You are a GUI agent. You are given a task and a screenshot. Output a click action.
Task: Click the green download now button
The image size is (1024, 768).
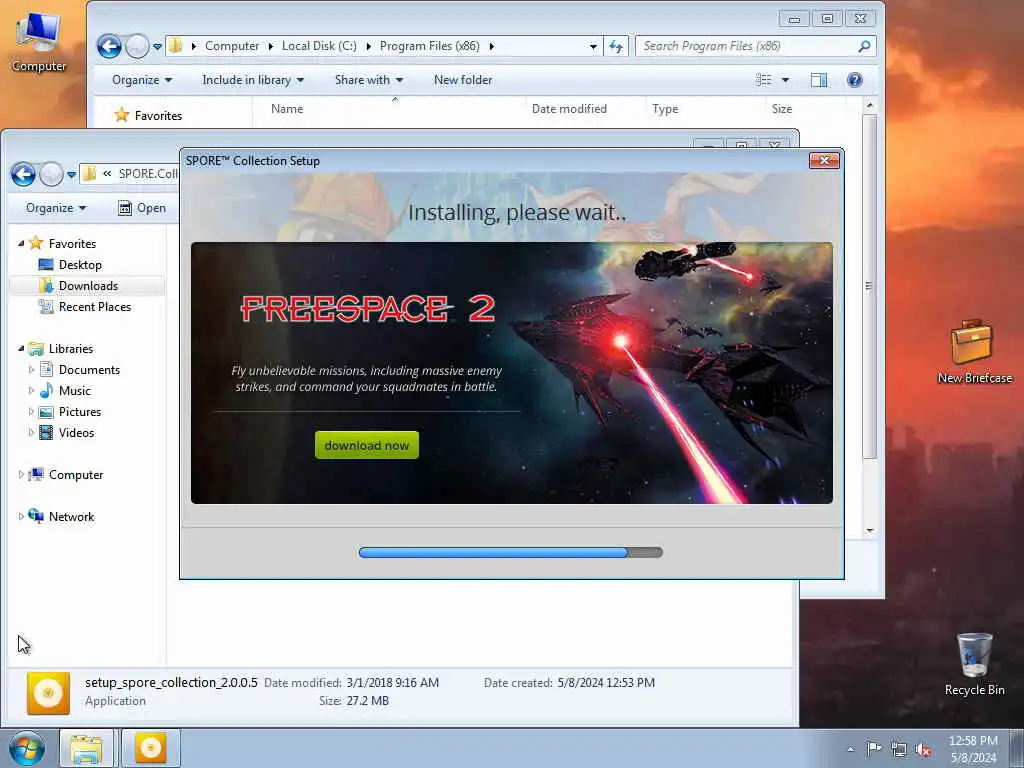[366, 445]
